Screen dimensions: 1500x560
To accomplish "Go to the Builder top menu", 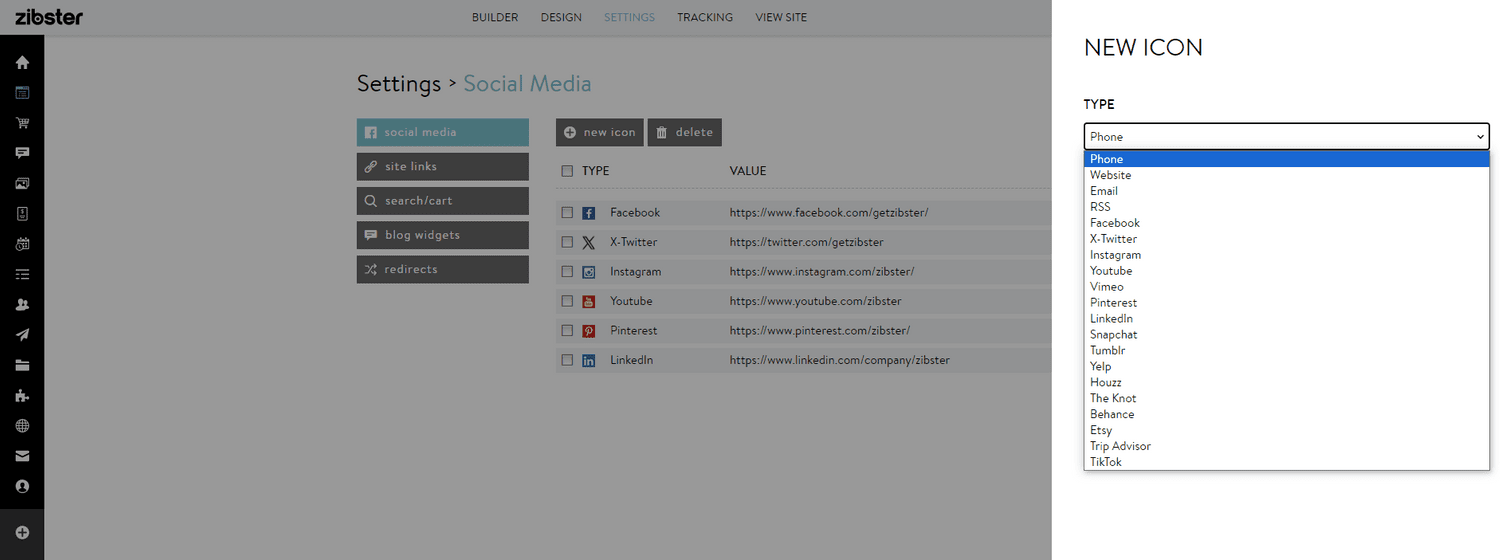I will pyautogui.click(x=495, y=17).
